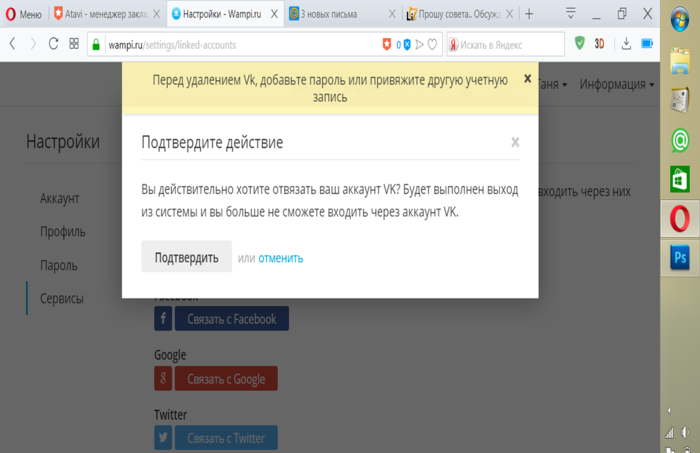Click the Связать с Twitter button

pos(226,437)
